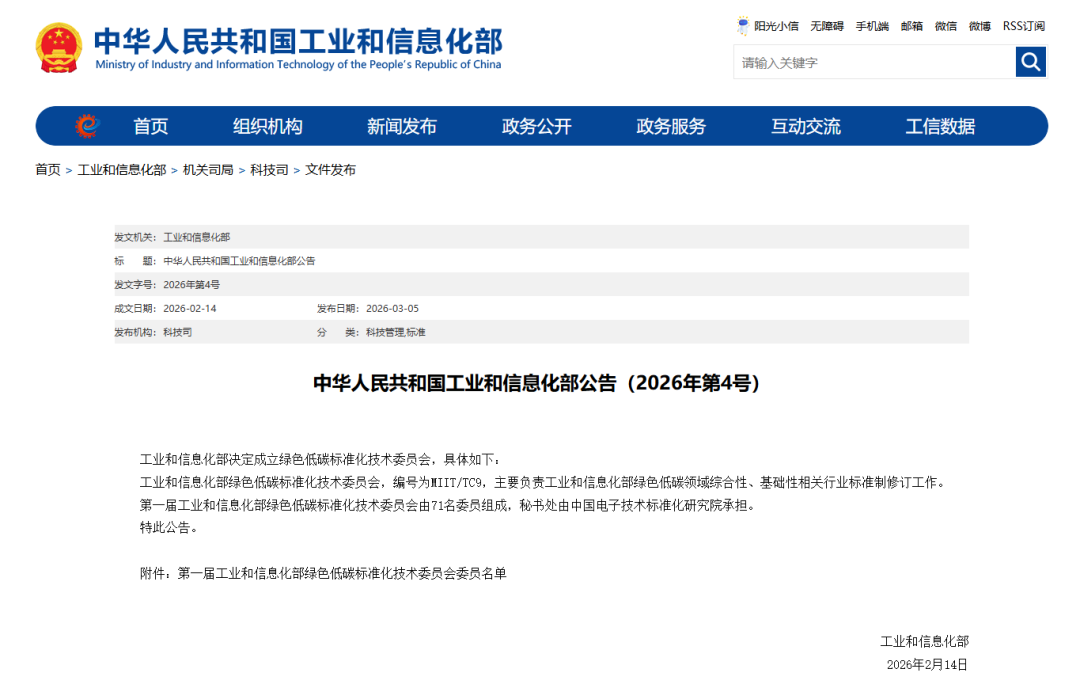
Task: Click the magnifier search button
Action: [x=1030, y=62]
